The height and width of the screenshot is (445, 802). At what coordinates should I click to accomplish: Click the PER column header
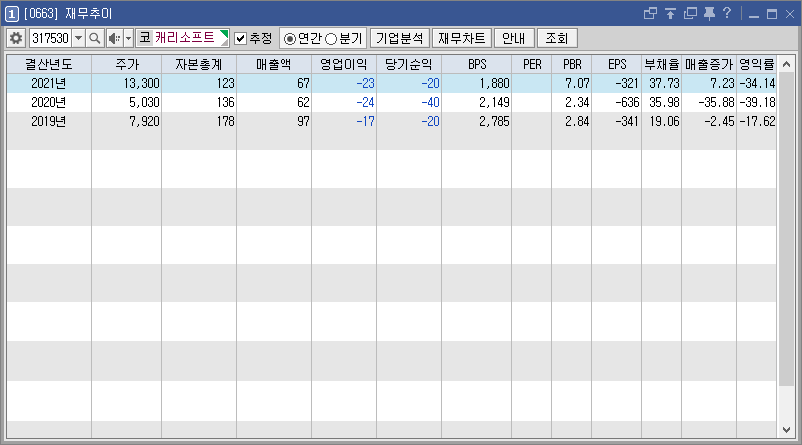point(532,64)
